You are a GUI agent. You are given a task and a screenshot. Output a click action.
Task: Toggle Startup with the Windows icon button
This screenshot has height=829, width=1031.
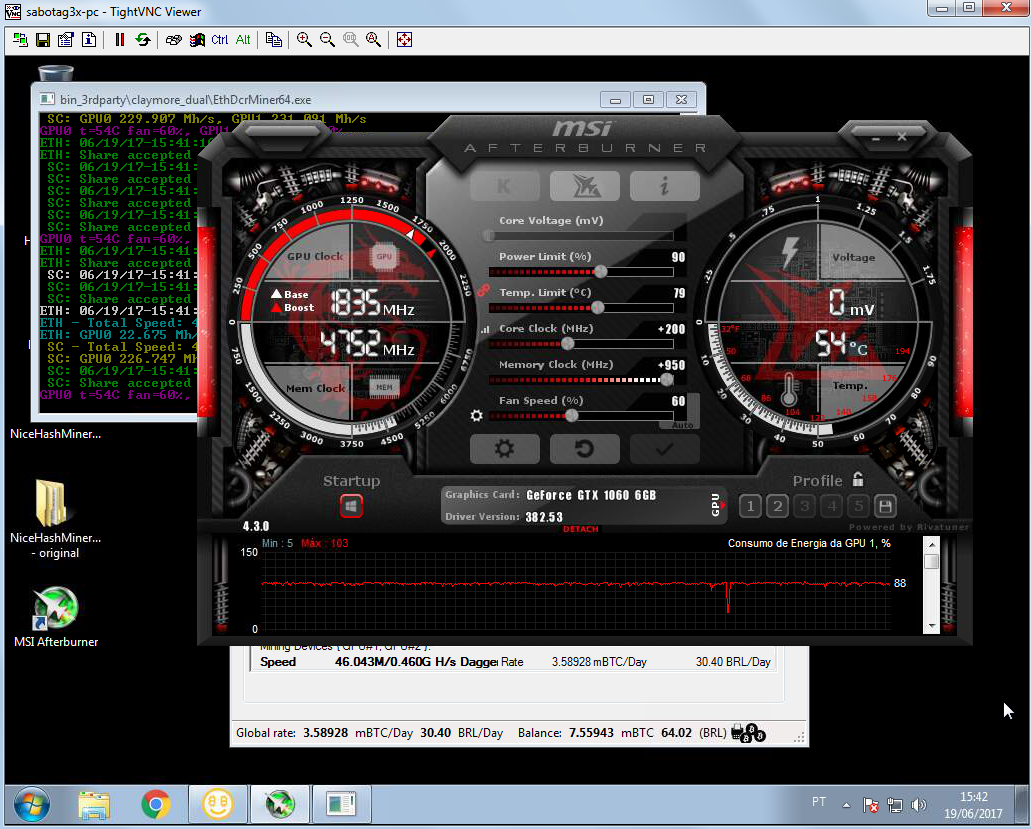pyautogui.click(x=351, y=506)
